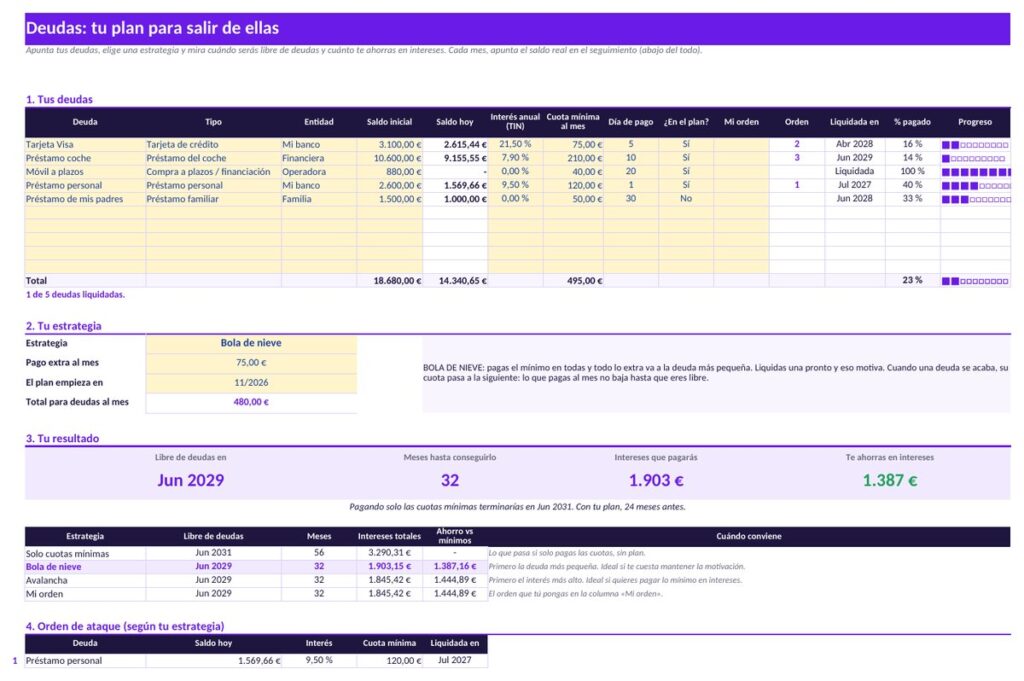Click "Préstamo de mis padres" debt cell
Screen dimensions: 1024x681
click(85, 199)
